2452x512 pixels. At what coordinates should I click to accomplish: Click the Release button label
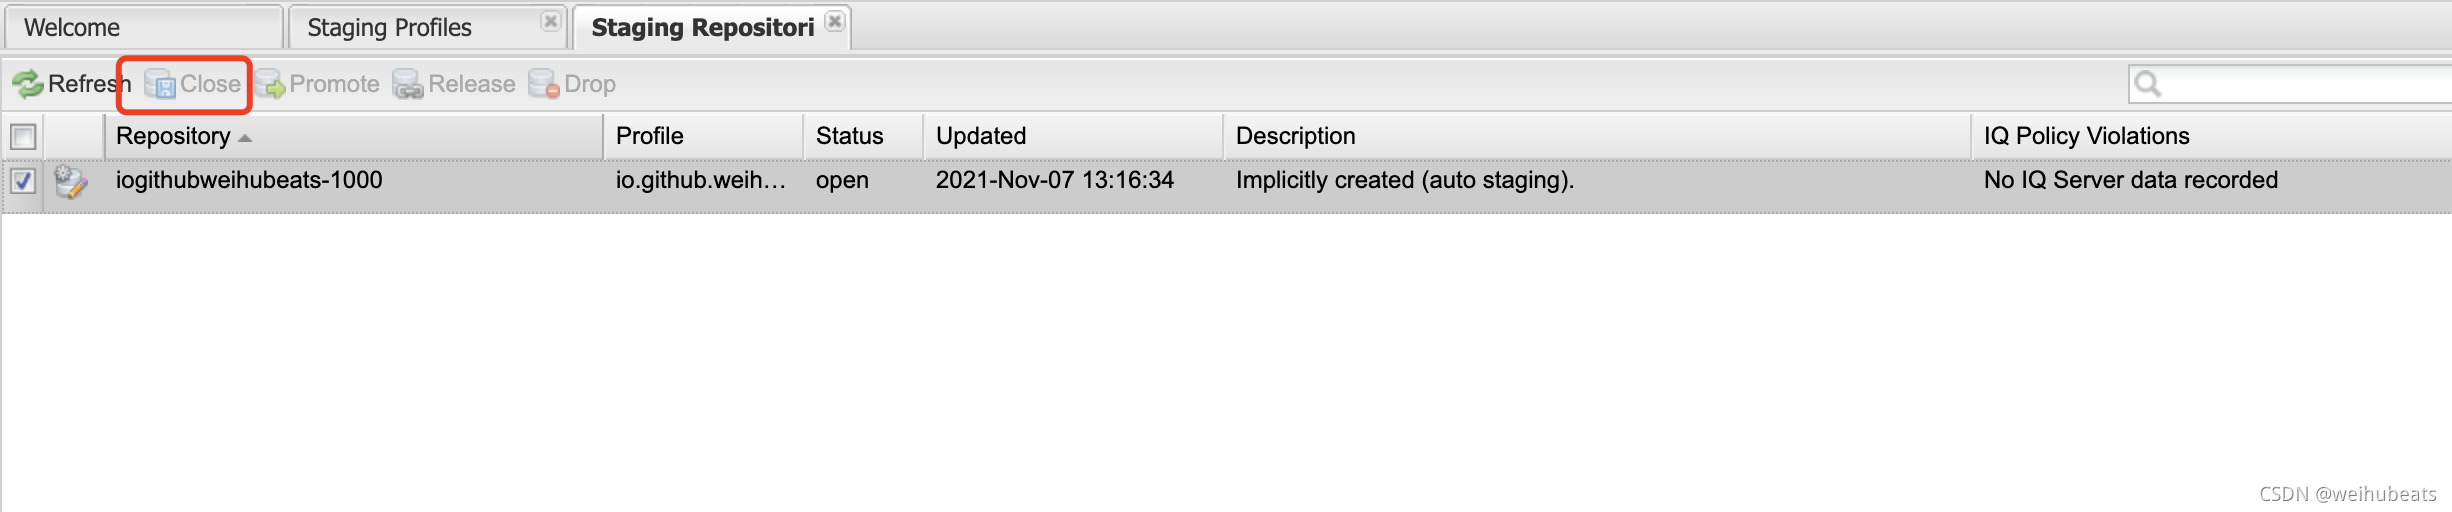point(471,84)
